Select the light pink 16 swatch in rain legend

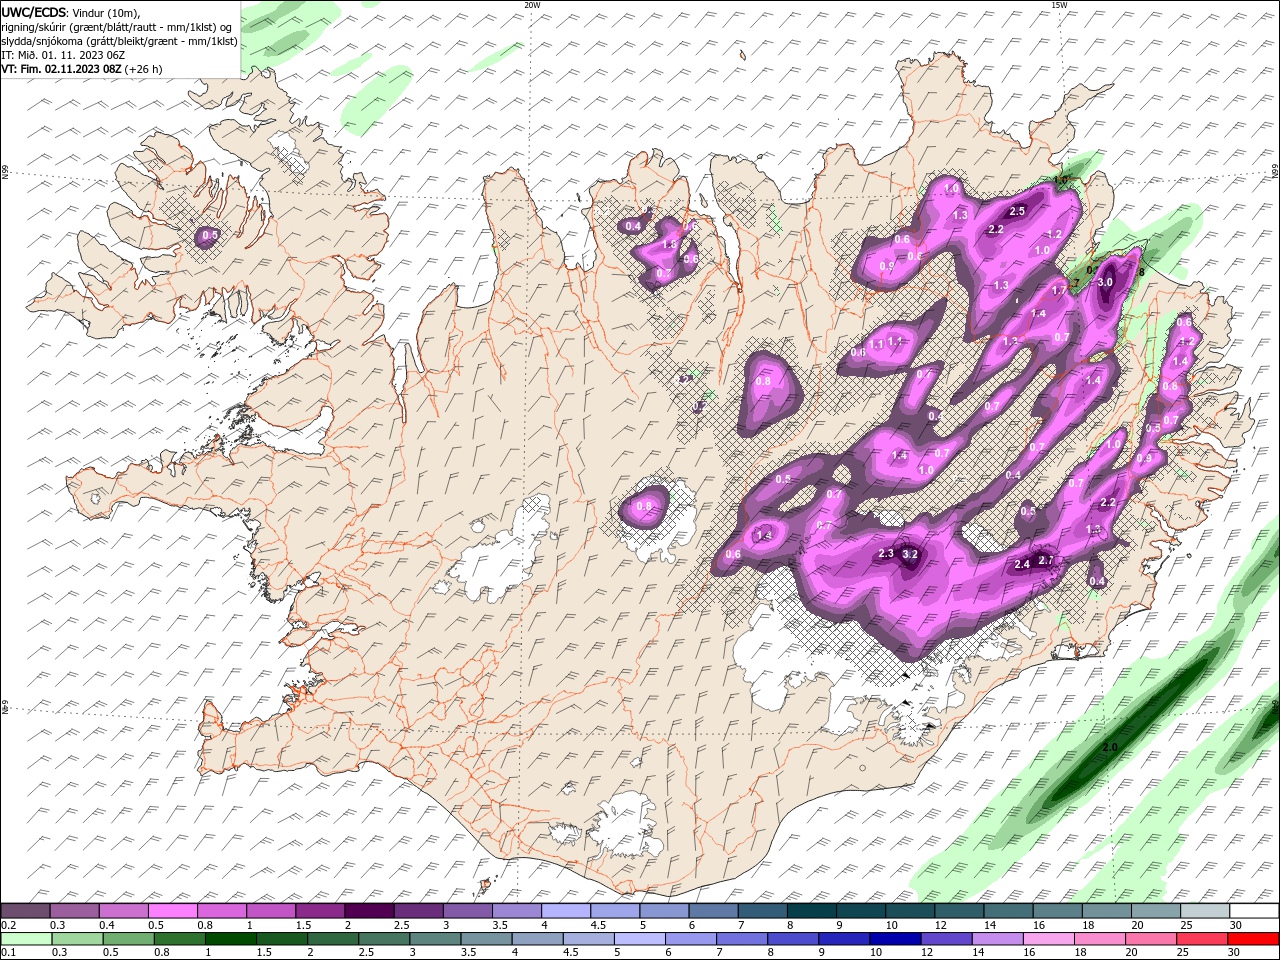pyautogui.click(x=1049, y=939)
